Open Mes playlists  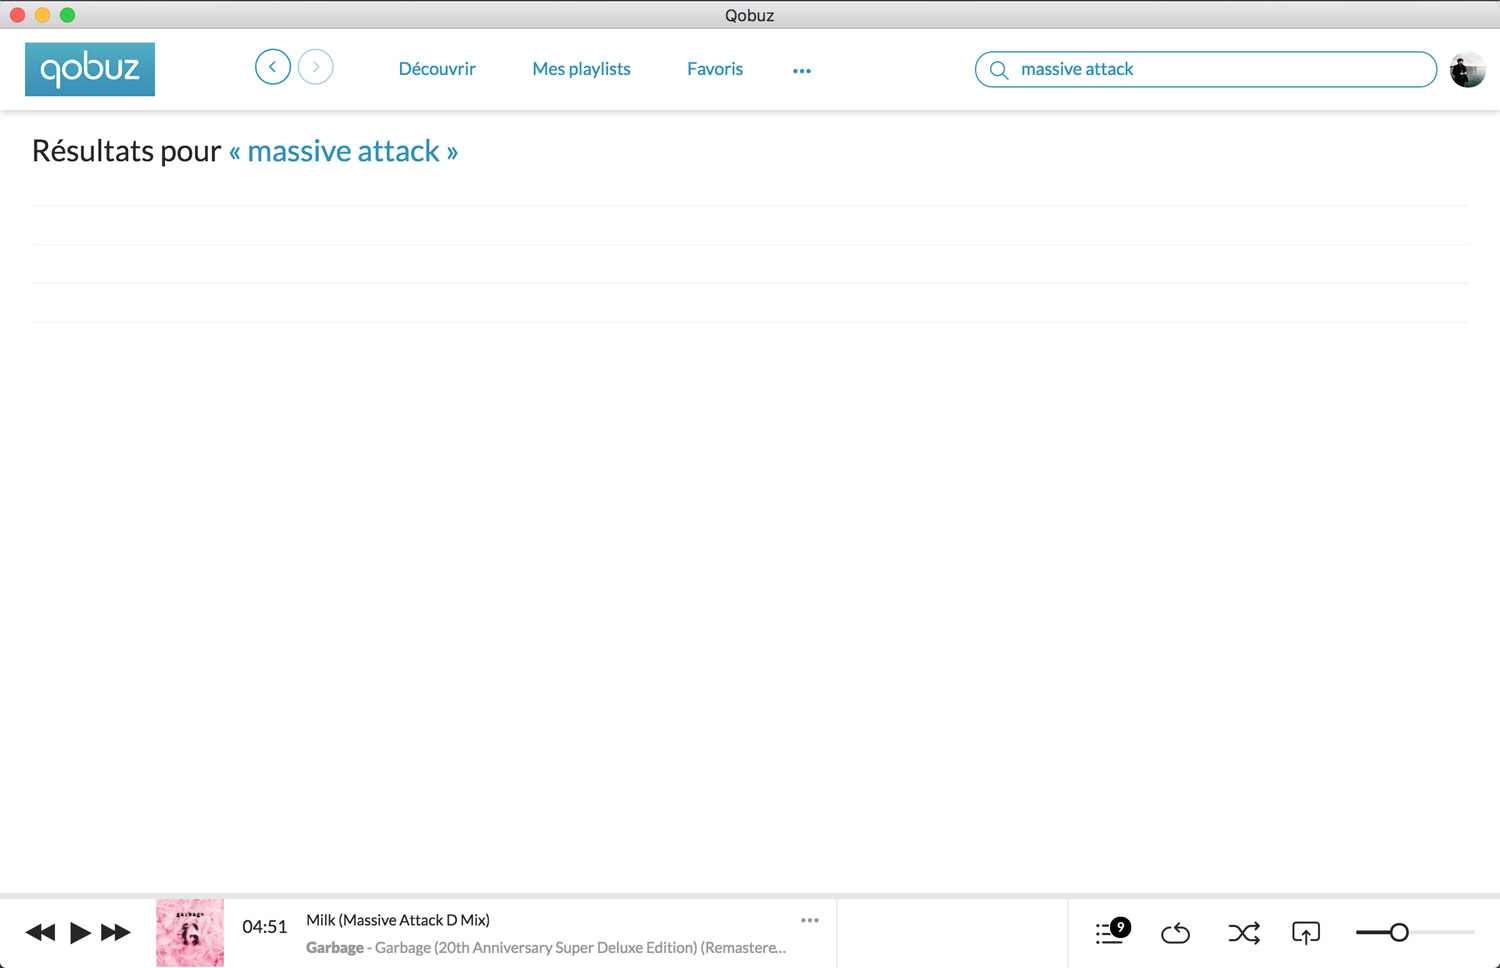click(x=581, y=69)
